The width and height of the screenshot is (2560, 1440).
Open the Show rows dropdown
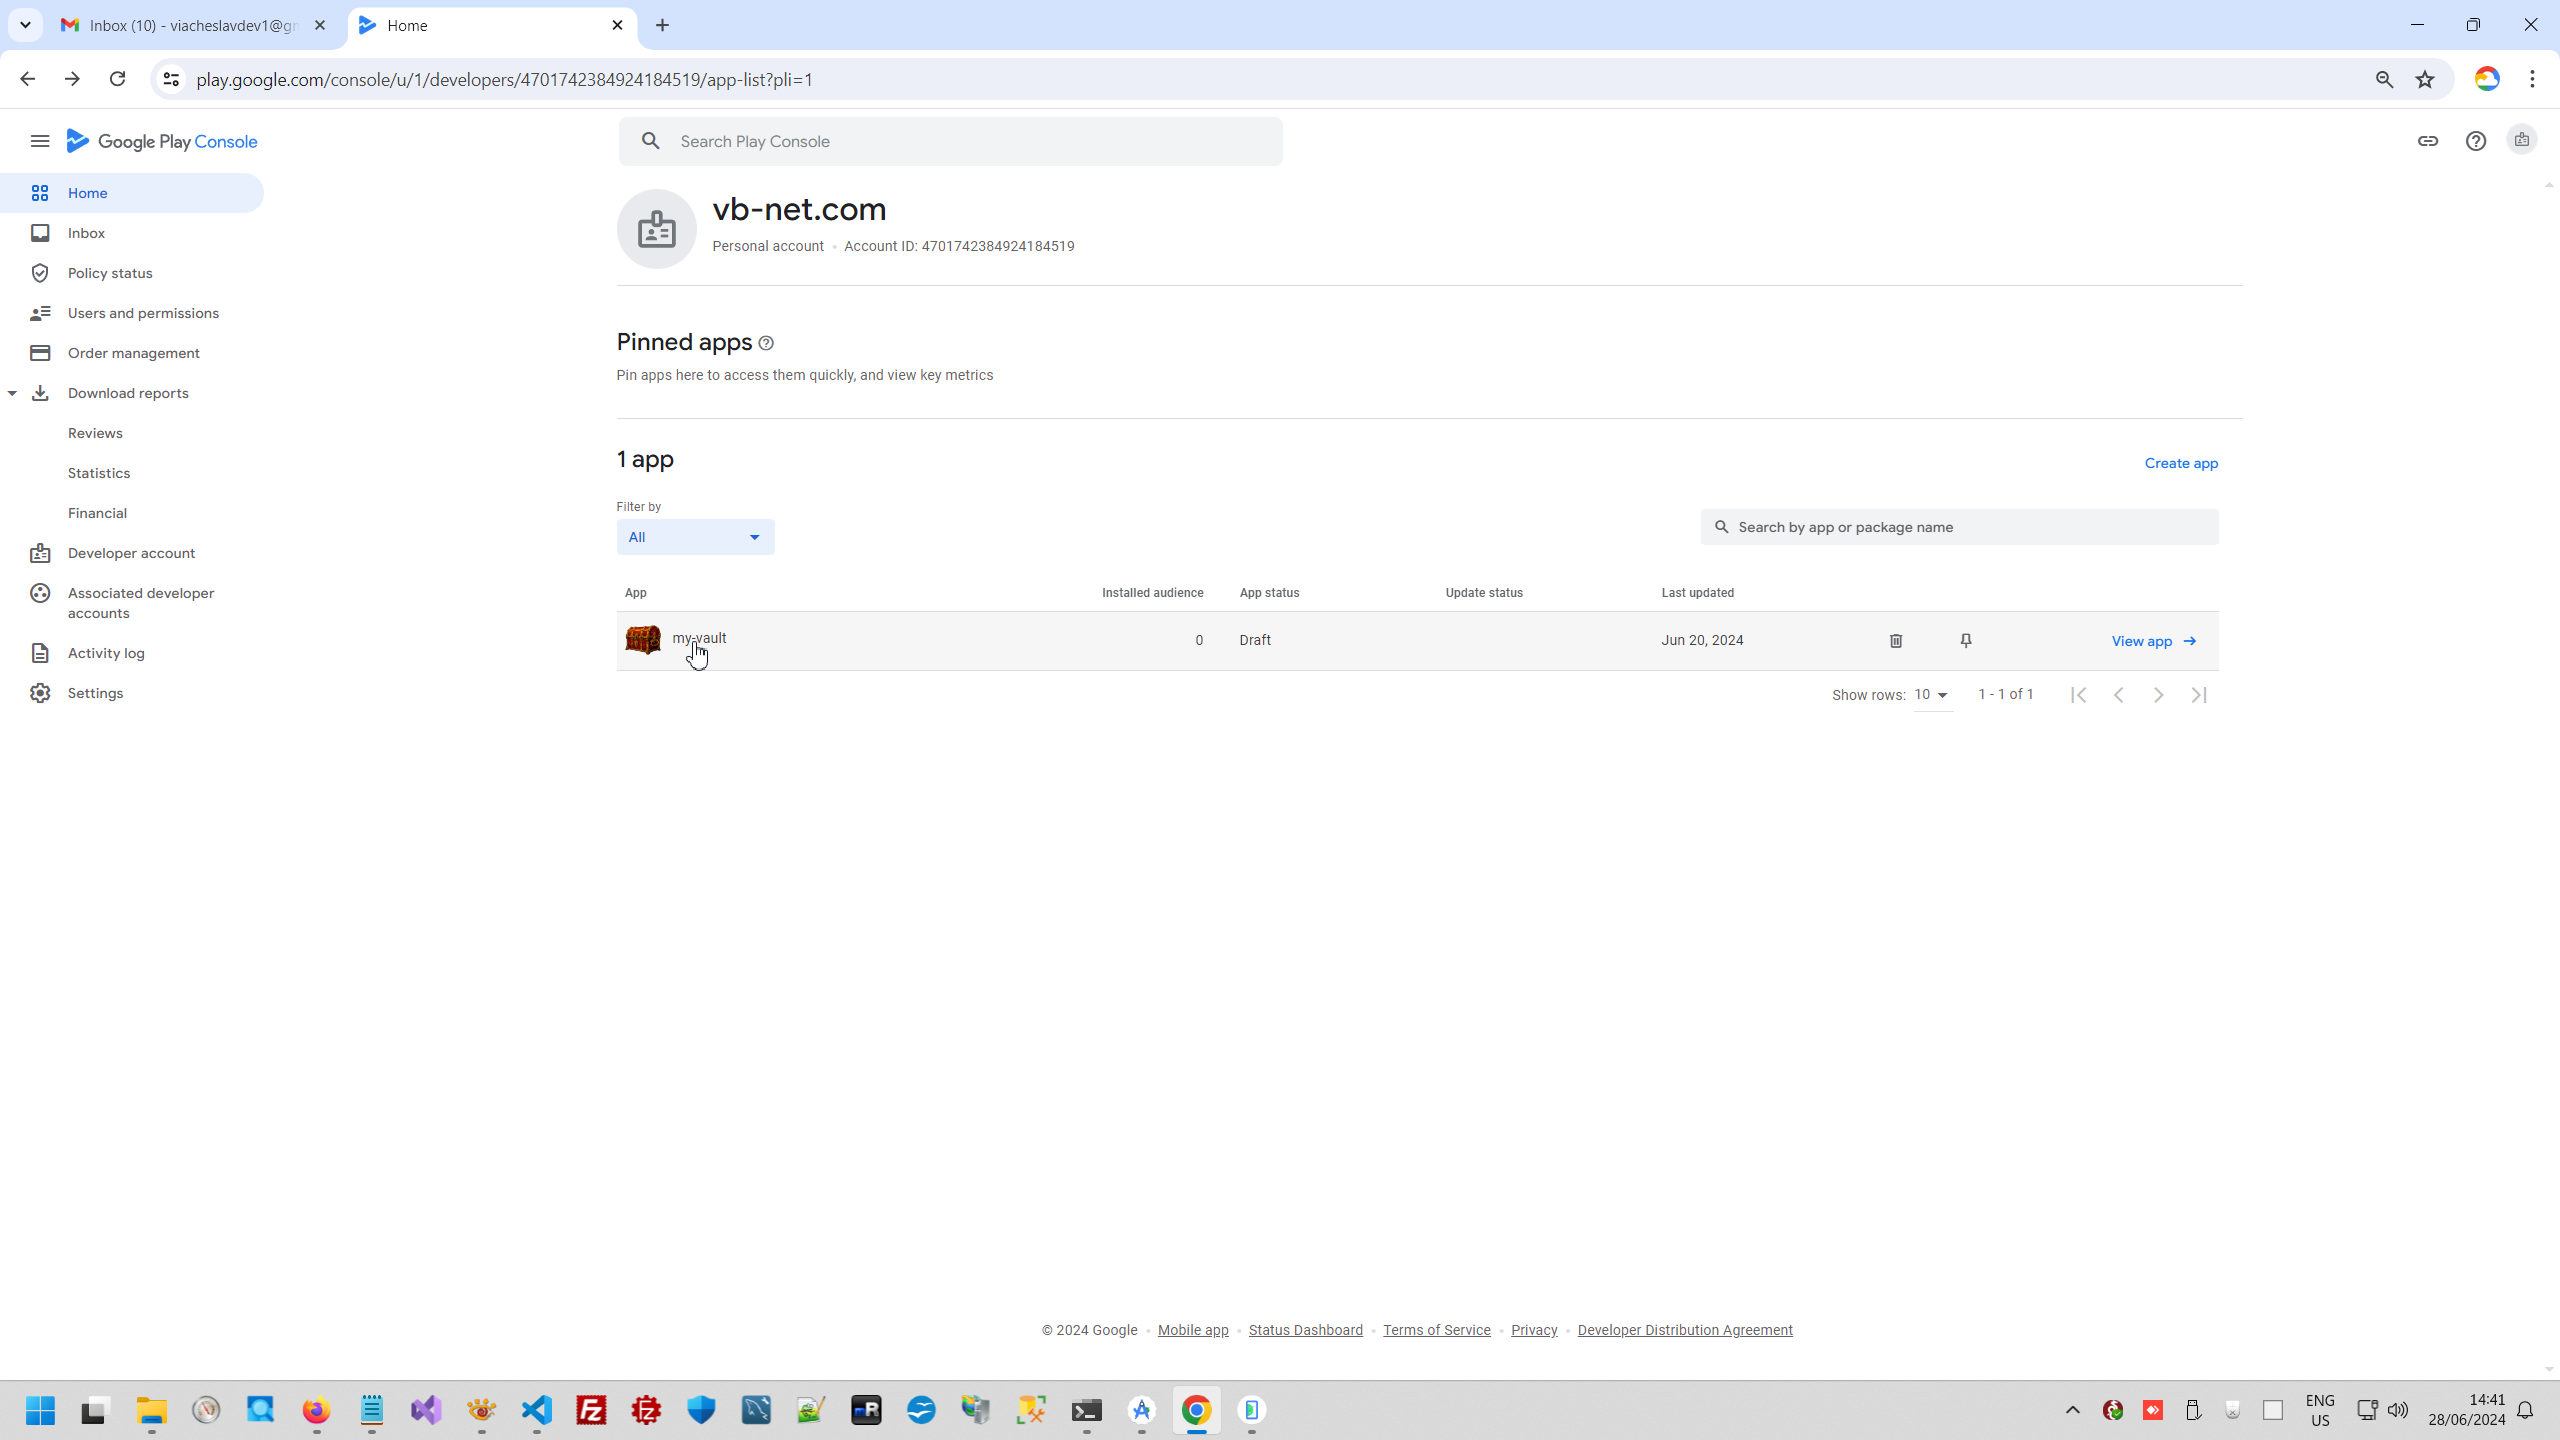point(1931,695)
